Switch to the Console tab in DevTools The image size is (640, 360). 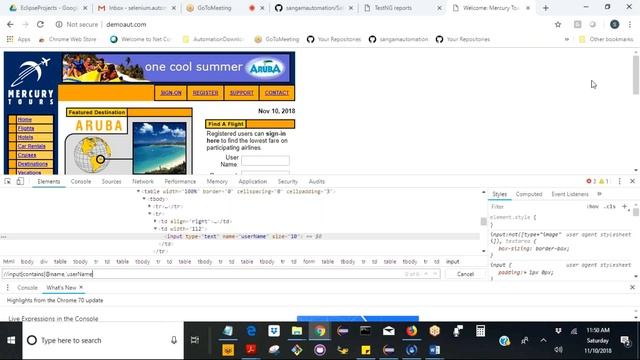point(81,181)
